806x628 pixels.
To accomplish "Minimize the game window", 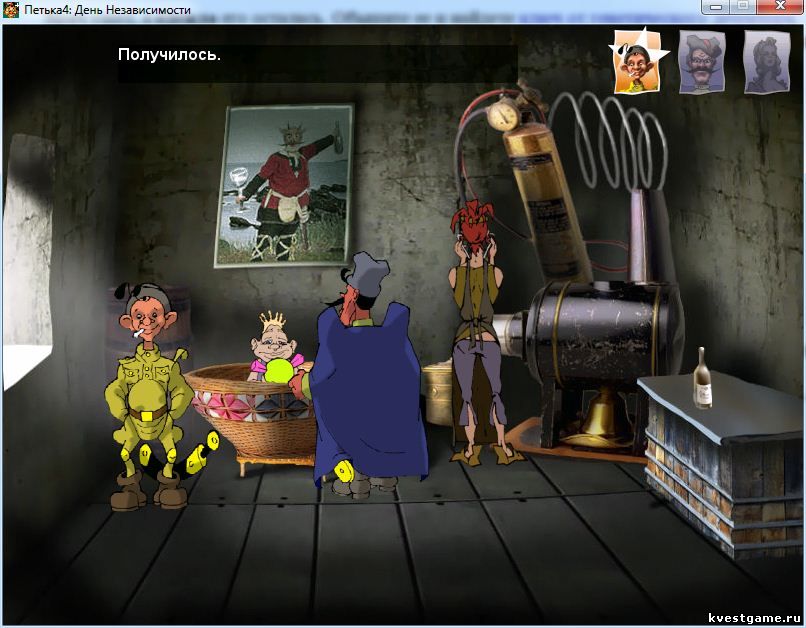I will [x=717, y=7].
